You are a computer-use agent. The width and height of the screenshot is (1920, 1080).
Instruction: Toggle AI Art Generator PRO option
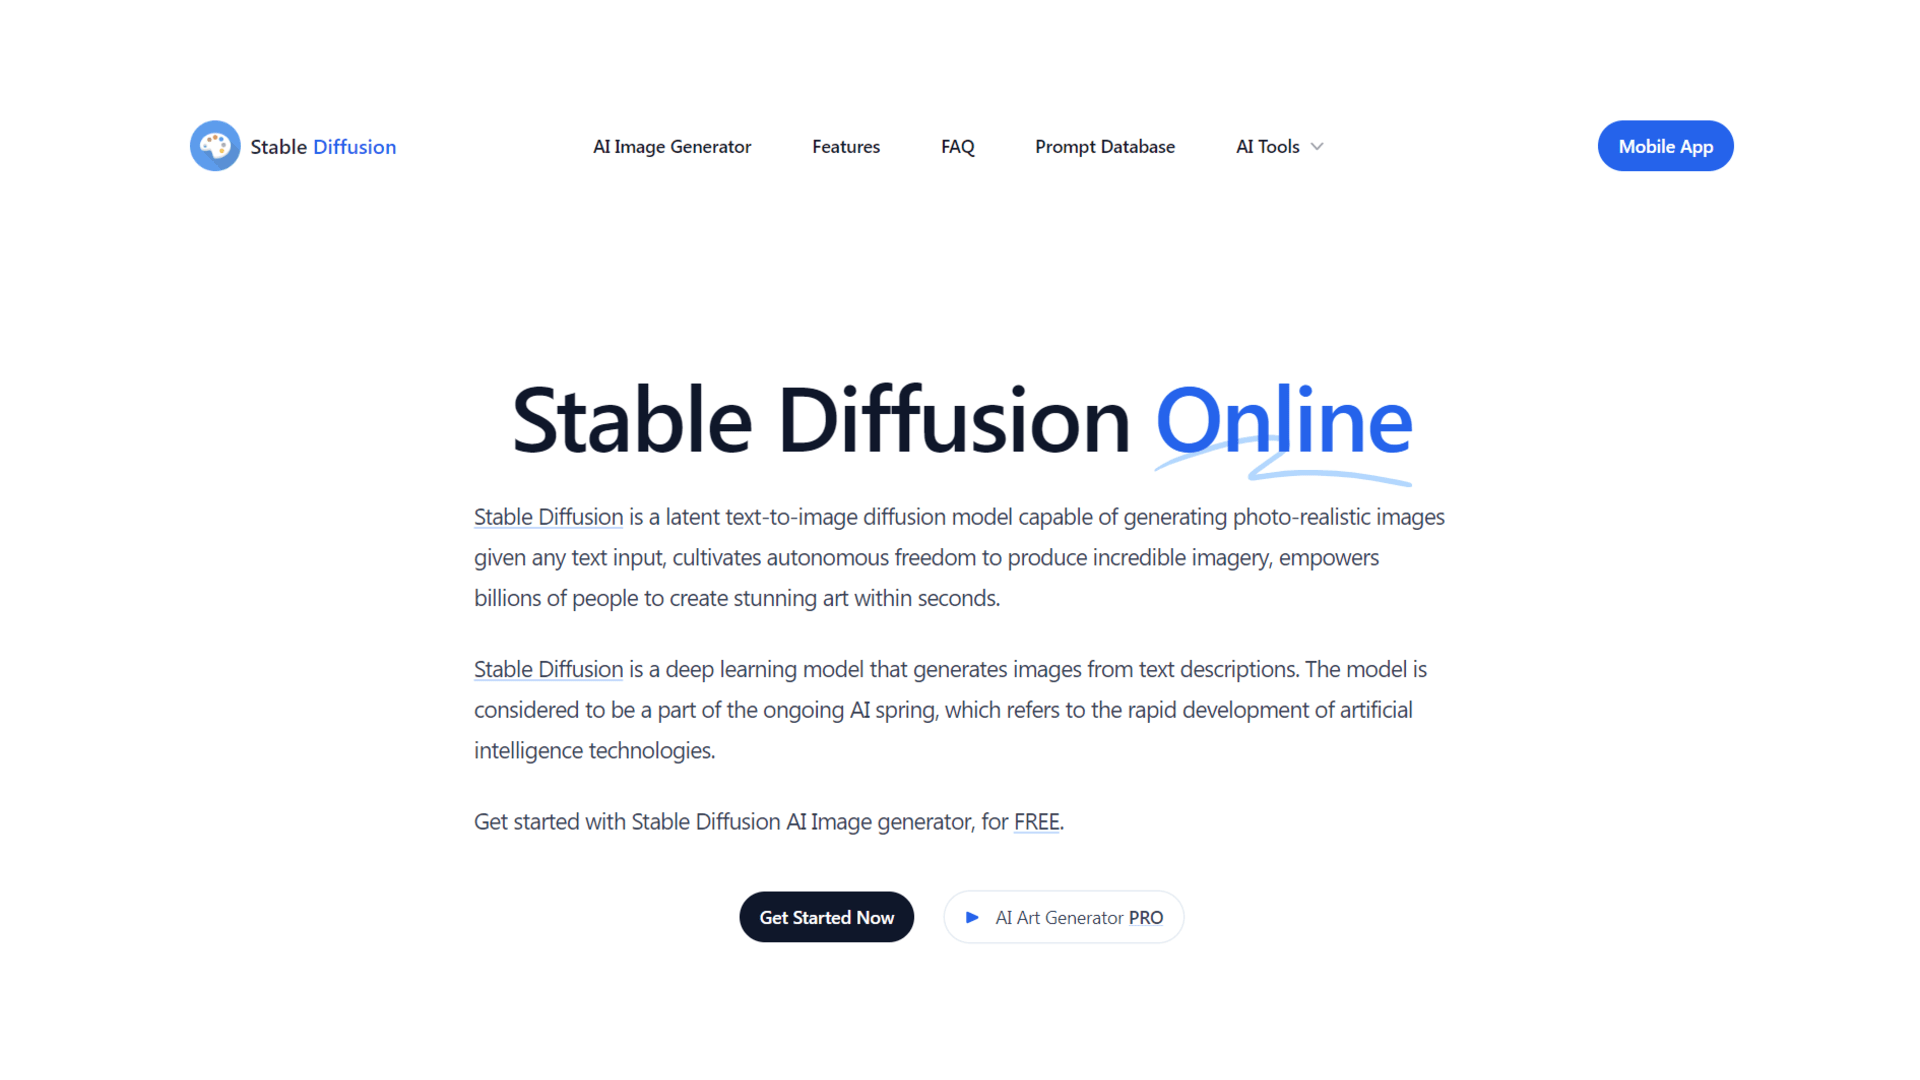tap(1063, 916)
